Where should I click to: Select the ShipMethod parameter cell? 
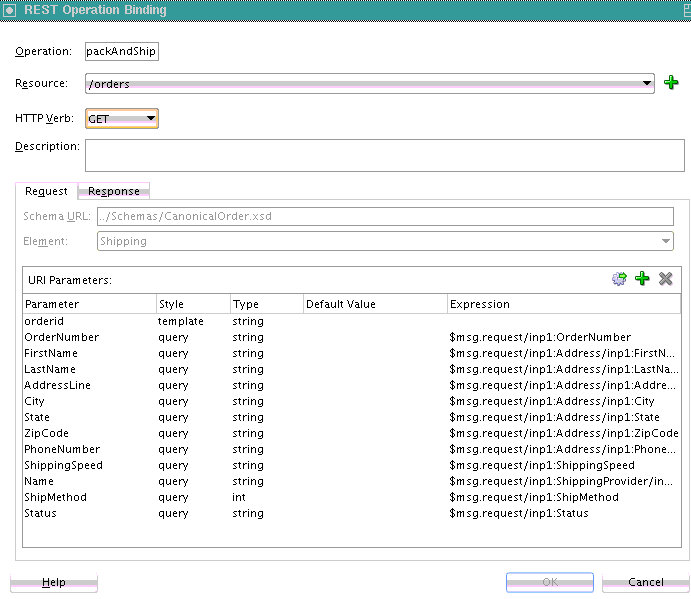[90, 497]
